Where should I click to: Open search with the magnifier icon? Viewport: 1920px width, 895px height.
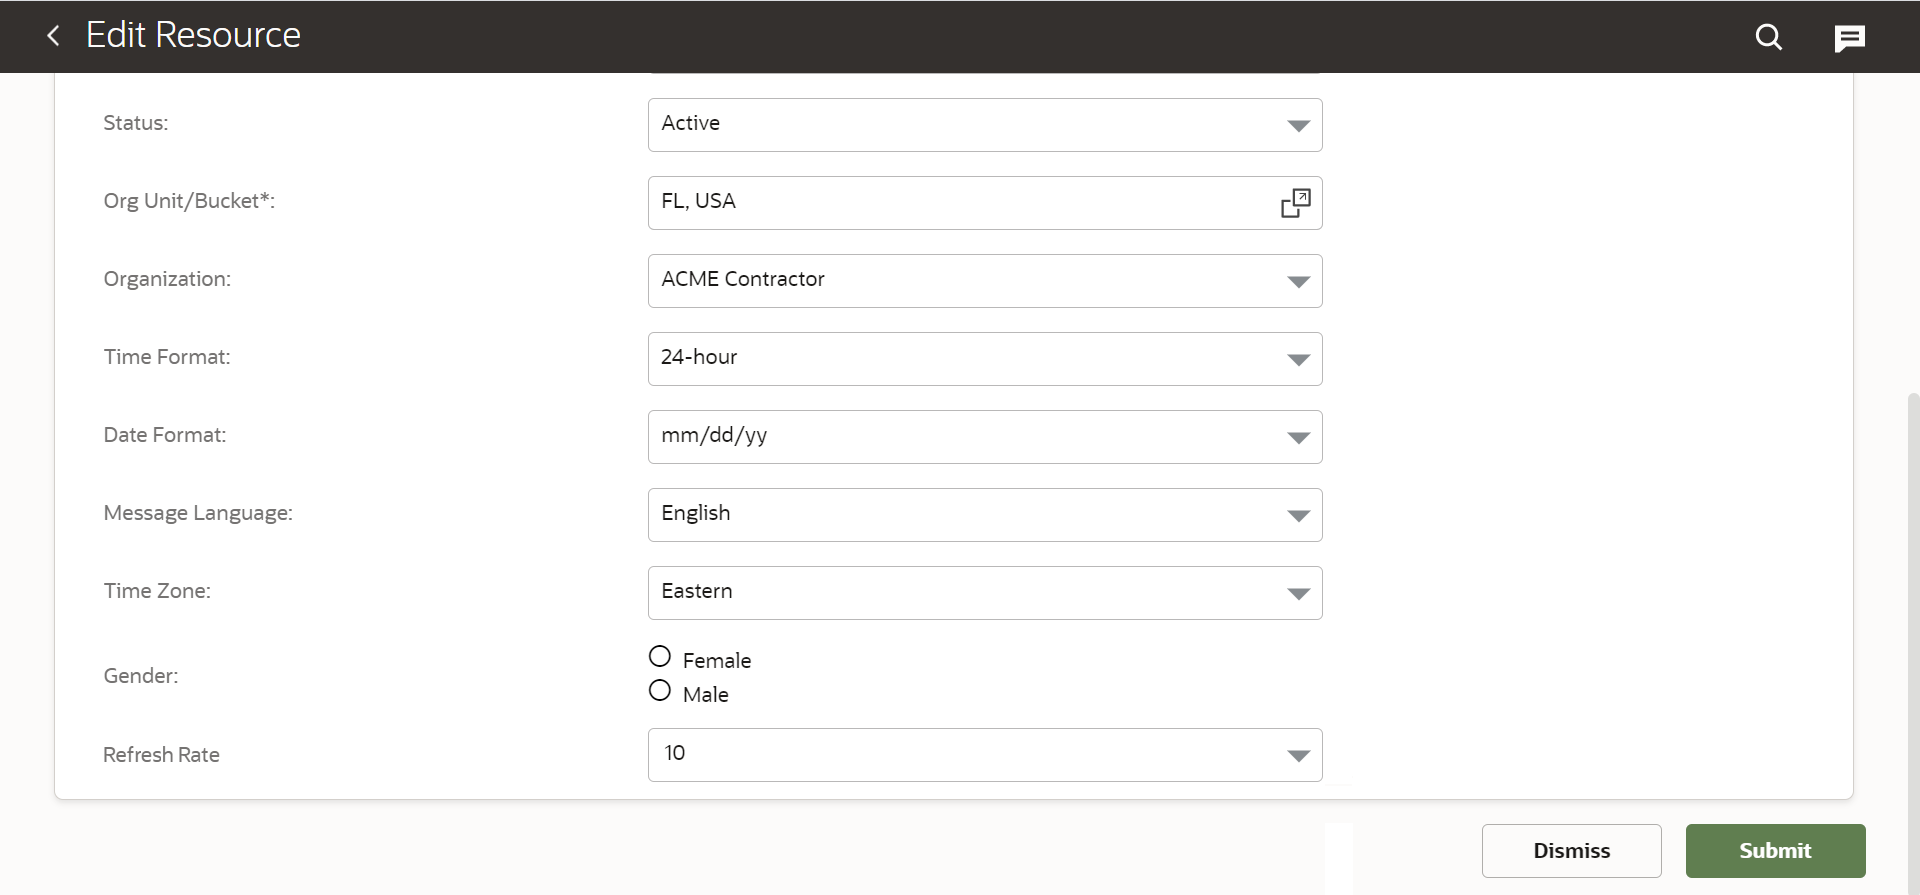(1768, 37)
